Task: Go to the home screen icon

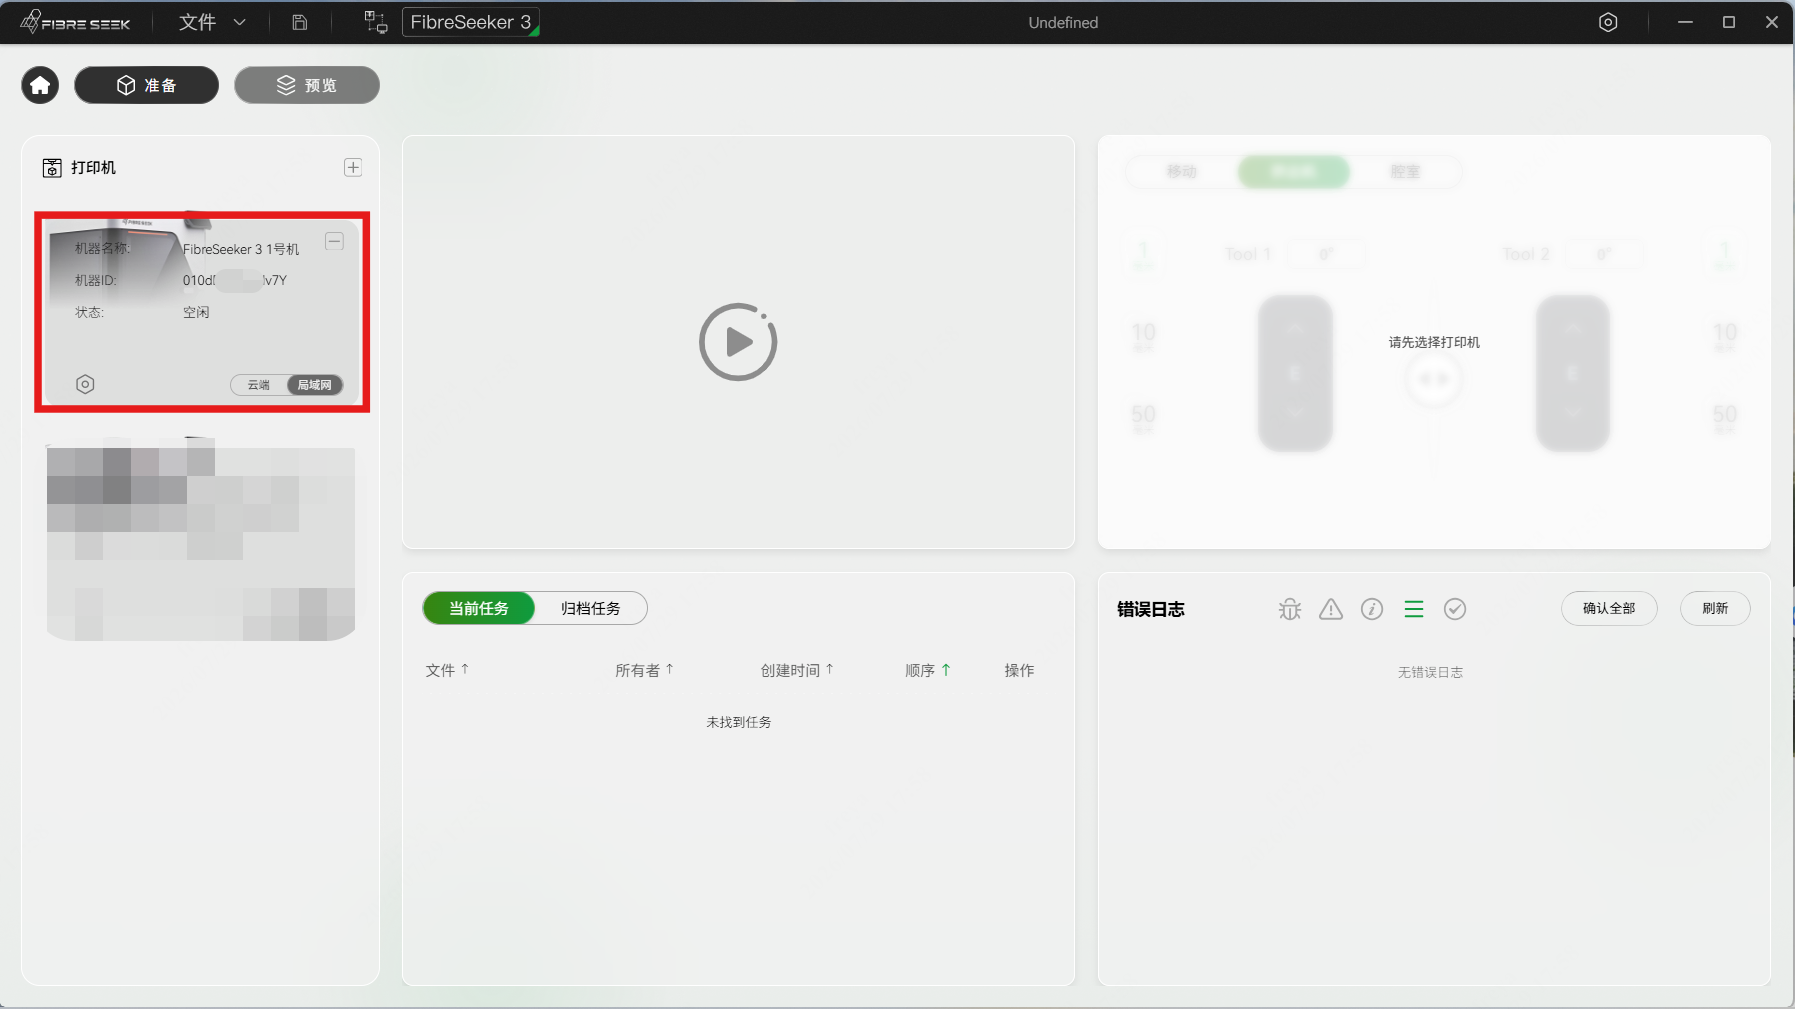Action: point(40,85)
